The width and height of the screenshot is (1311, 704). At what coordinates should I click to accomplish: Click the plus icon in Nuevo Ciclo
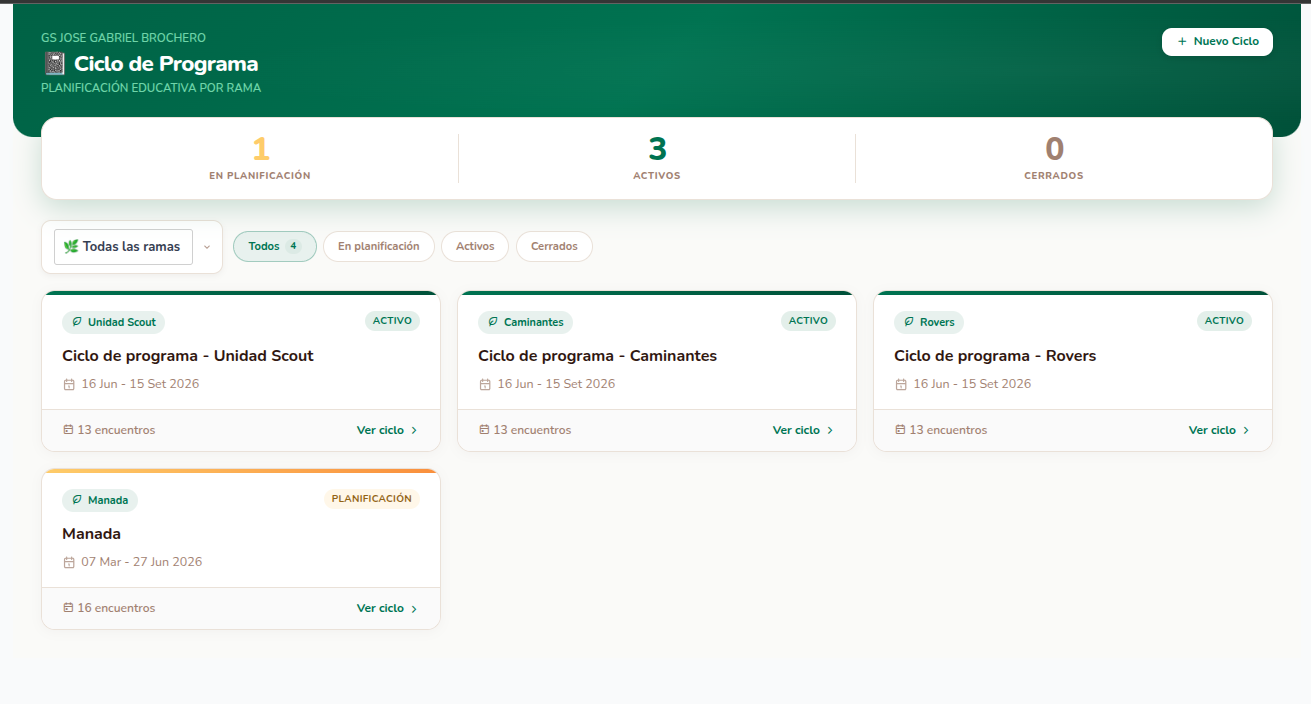1182,42
